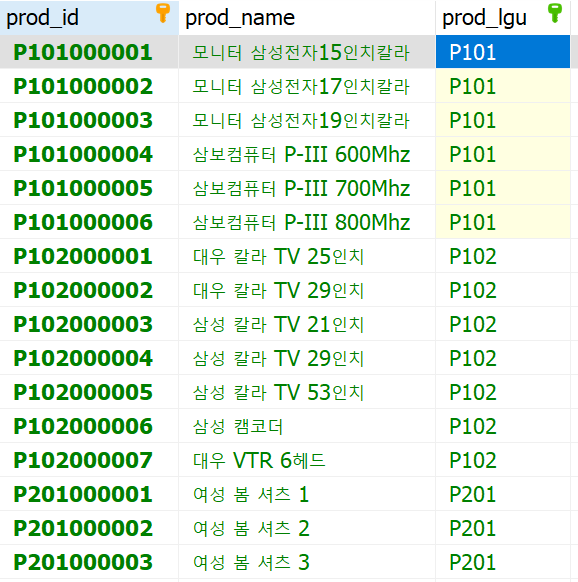Click product name 대우 칼라 TV 25인치

click(x=278, y=256)
